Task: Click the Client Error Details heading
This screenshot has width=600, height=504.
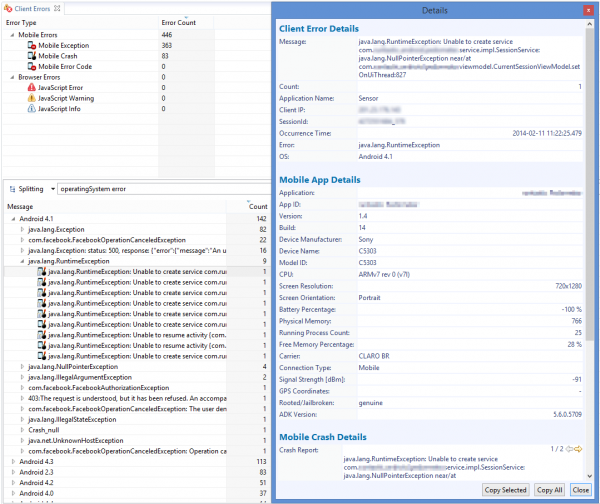Action: 319,29
